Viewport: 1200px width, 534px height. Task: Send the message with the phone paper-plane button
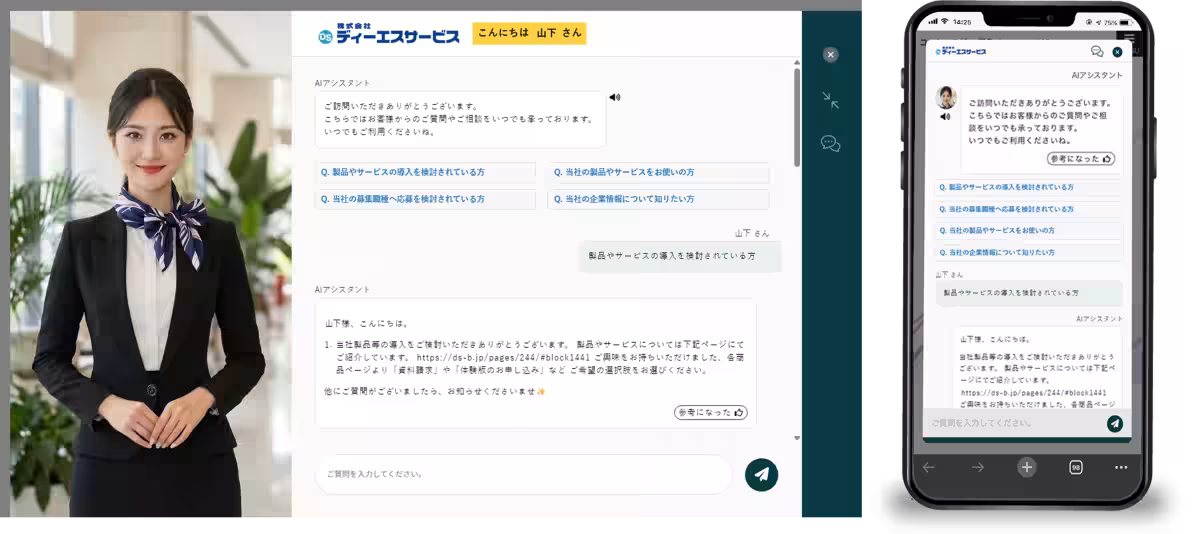pos(1115,424)
